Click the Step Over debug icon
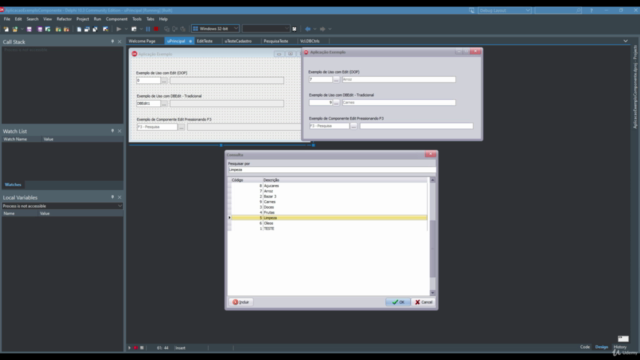Viewport: 640px width, 360px height. tap(175, 29)
